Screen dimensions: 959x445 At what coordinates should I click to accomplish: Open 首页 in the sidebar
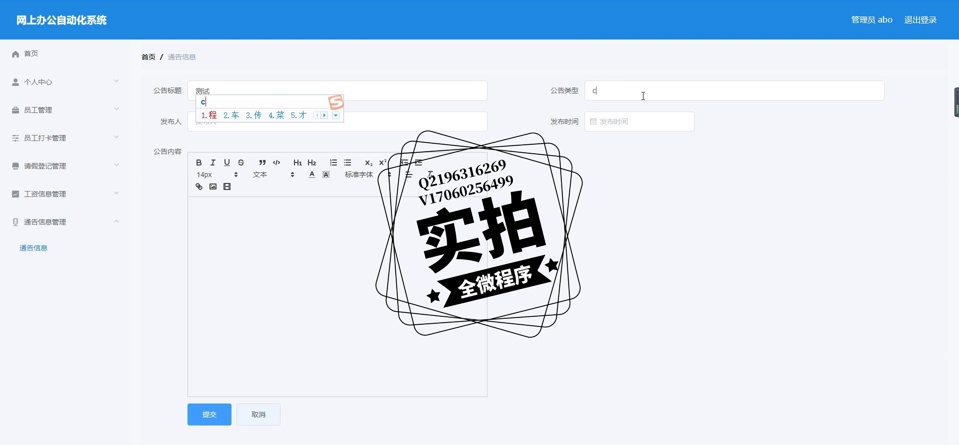(31, 54)
